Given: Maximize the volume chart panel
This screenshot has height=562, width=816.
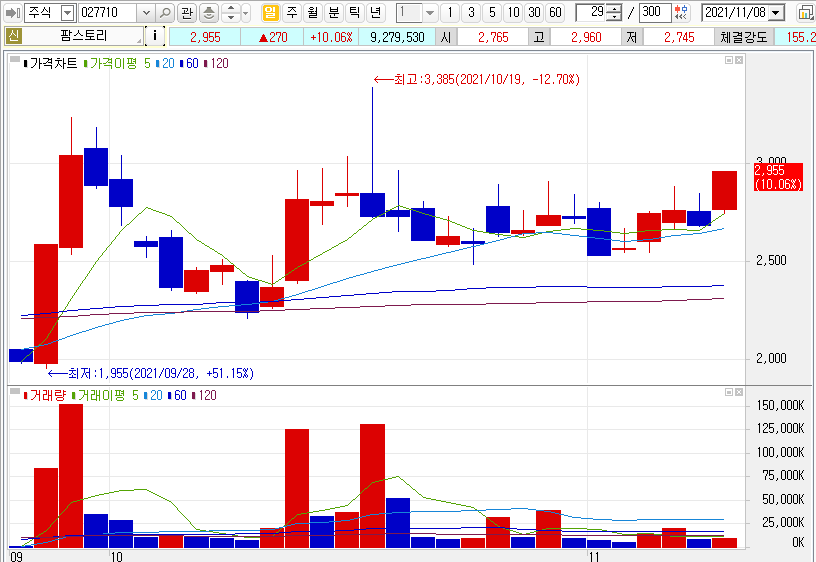Looking at the screenshot, I should point(729,392).
